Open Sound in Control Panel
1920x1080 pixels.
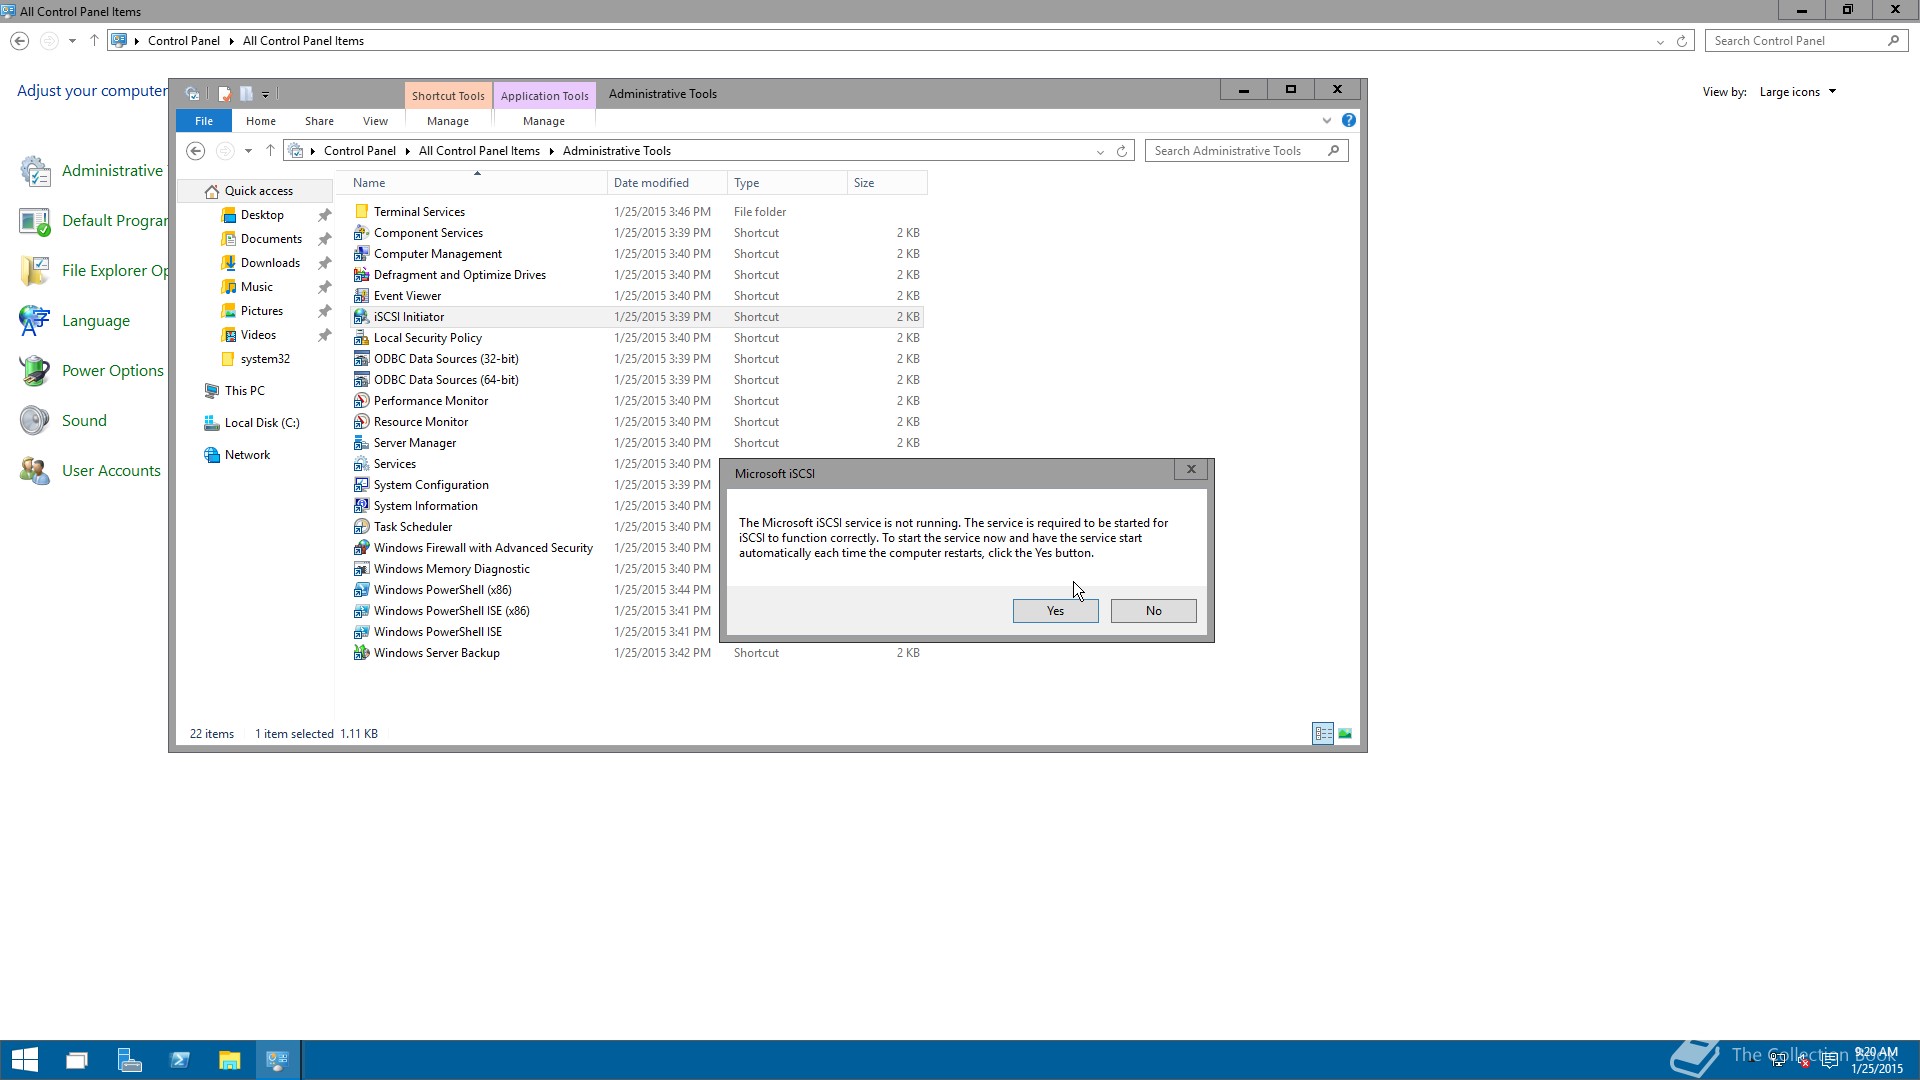pyautogui.click(x=84, y=421)
